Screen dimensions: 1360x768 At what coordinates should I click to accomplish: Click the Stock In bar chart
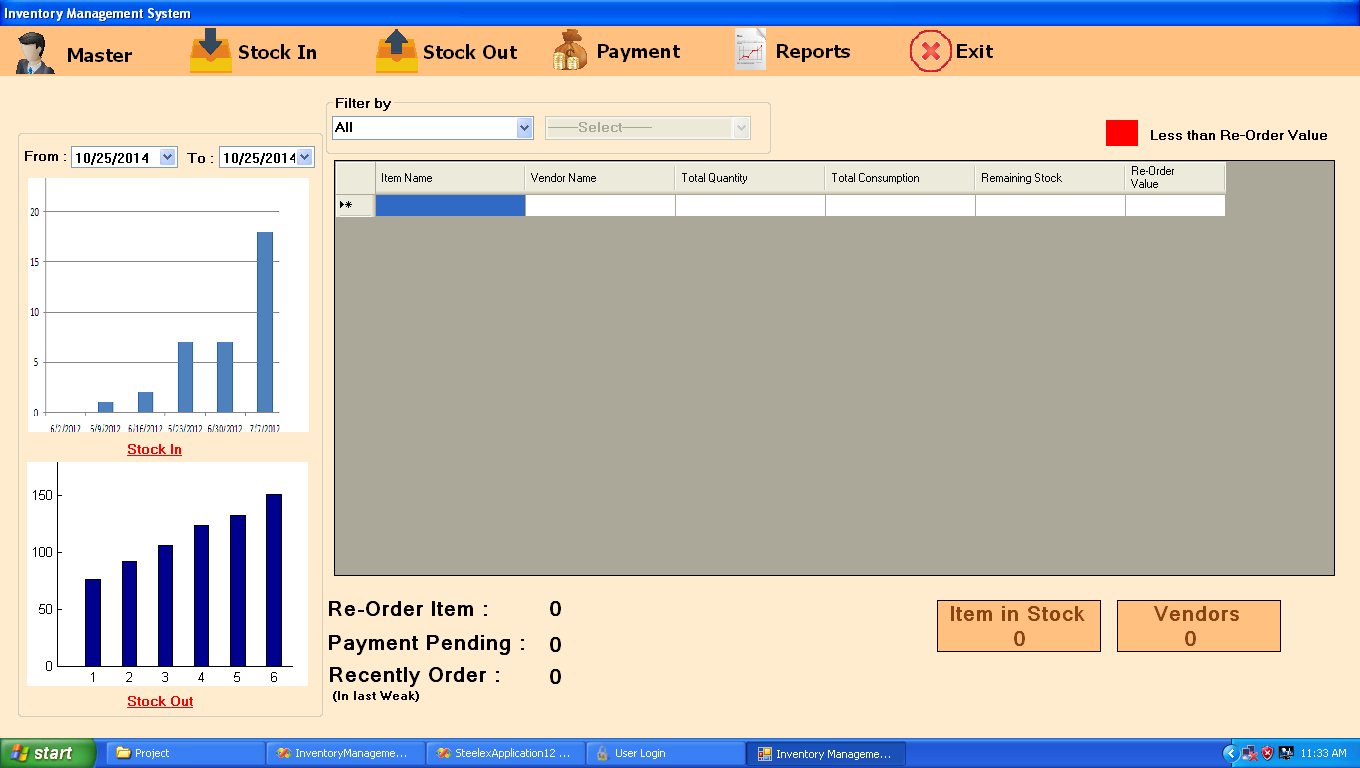(168, 305)
